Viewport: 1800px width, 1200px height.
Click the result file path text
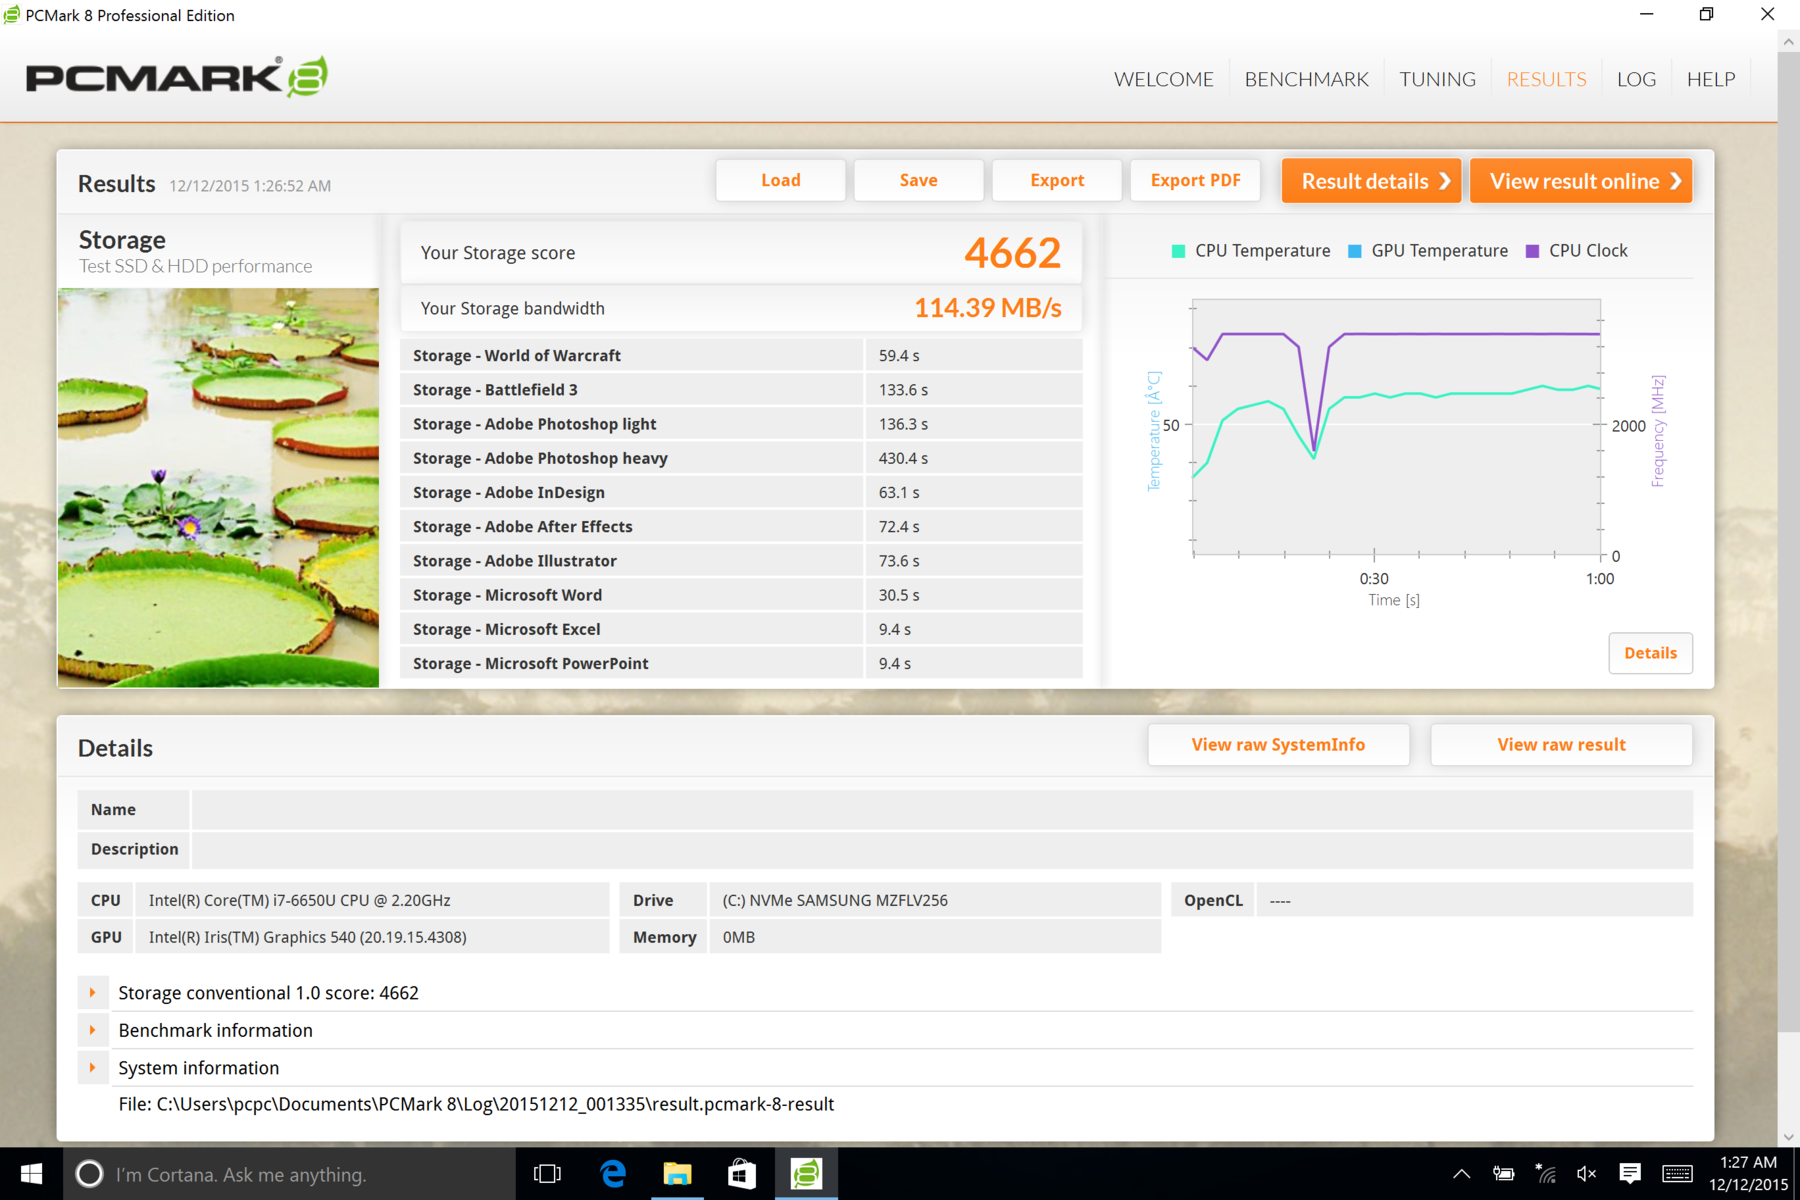tap(476, 1104)
